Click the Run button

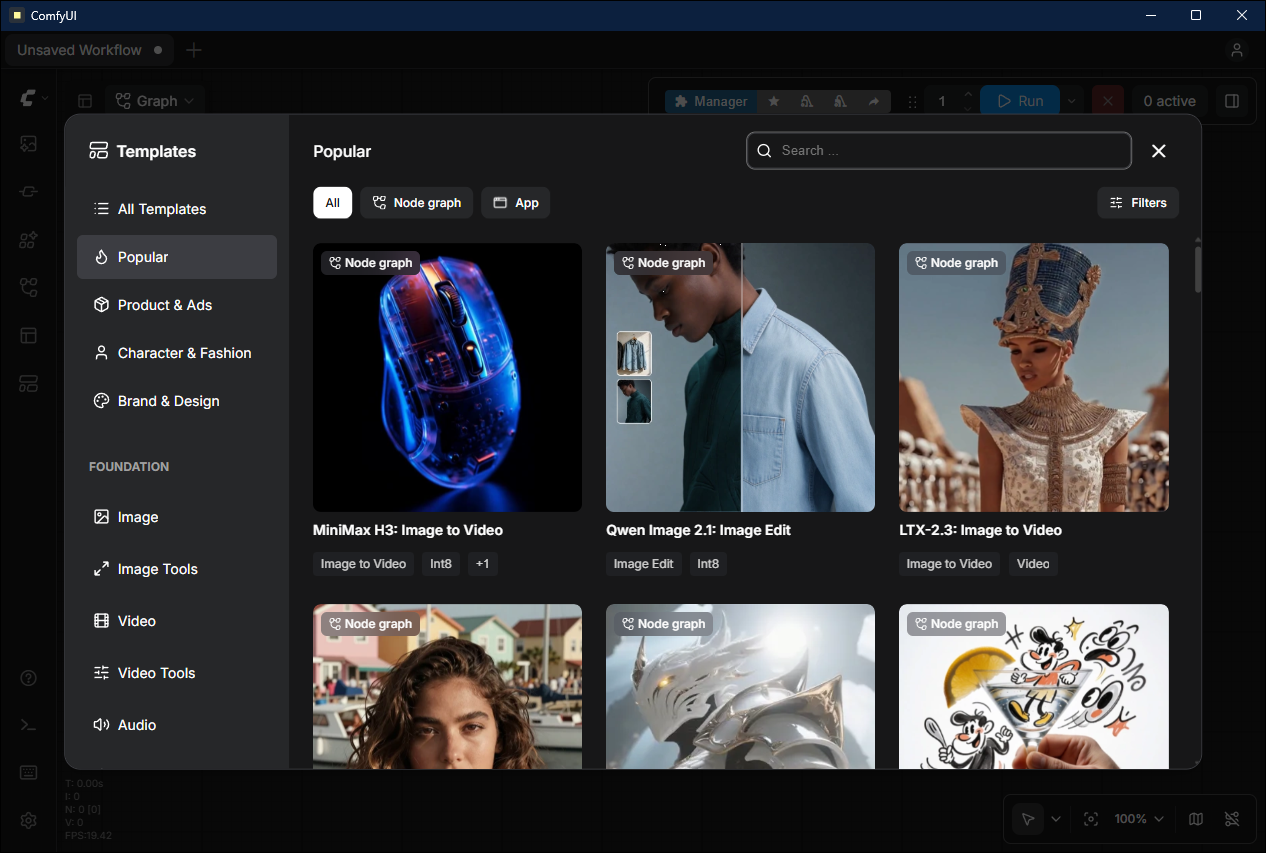pyautogui.click(x=1019, y=101)
